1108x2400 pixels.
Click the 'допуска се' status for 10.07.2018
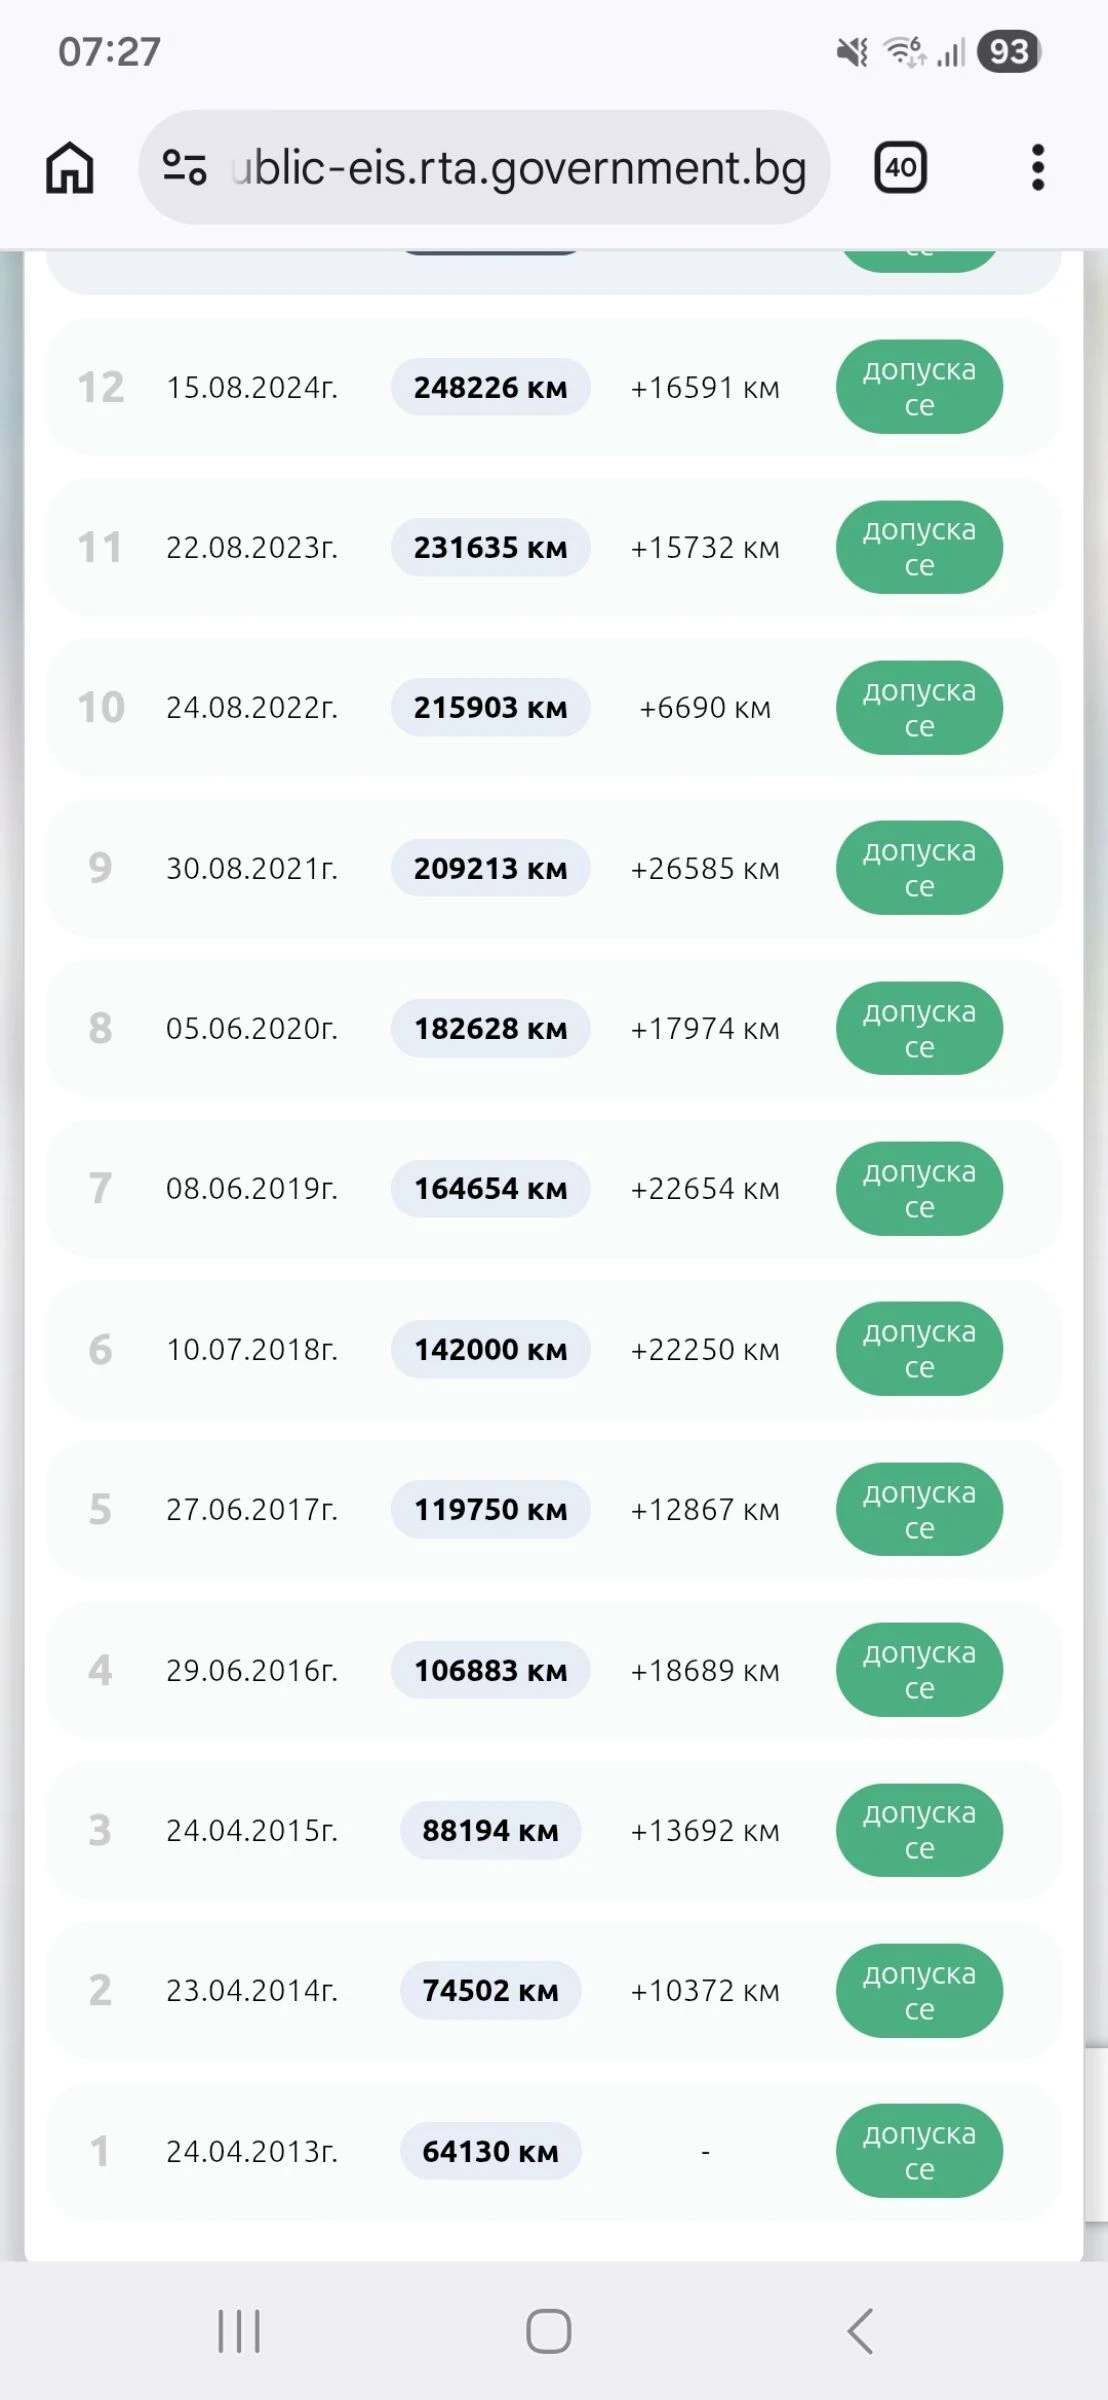919,1349
